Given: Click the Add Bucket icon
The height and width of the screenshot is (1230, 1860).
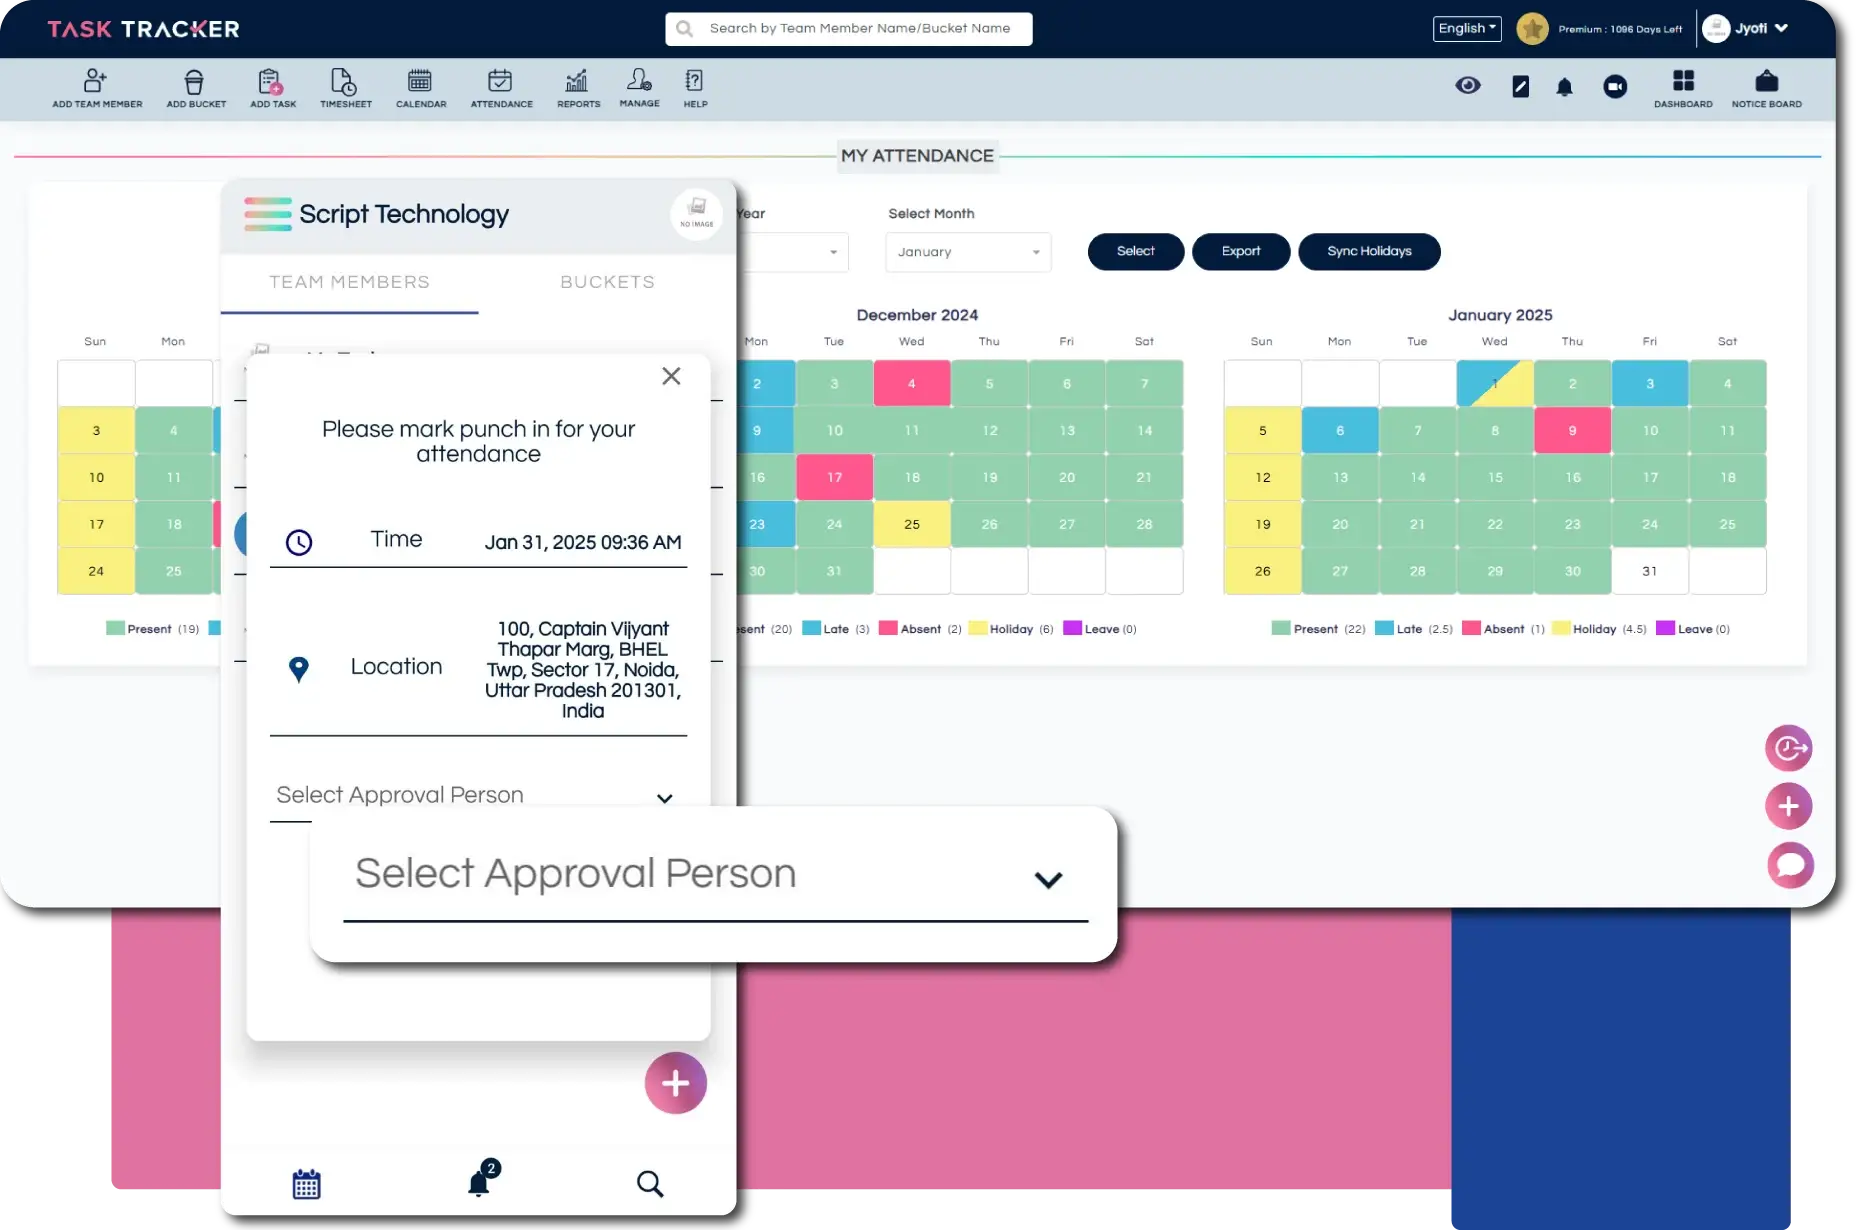Looking at the screenshot, I should pos(195,88).
